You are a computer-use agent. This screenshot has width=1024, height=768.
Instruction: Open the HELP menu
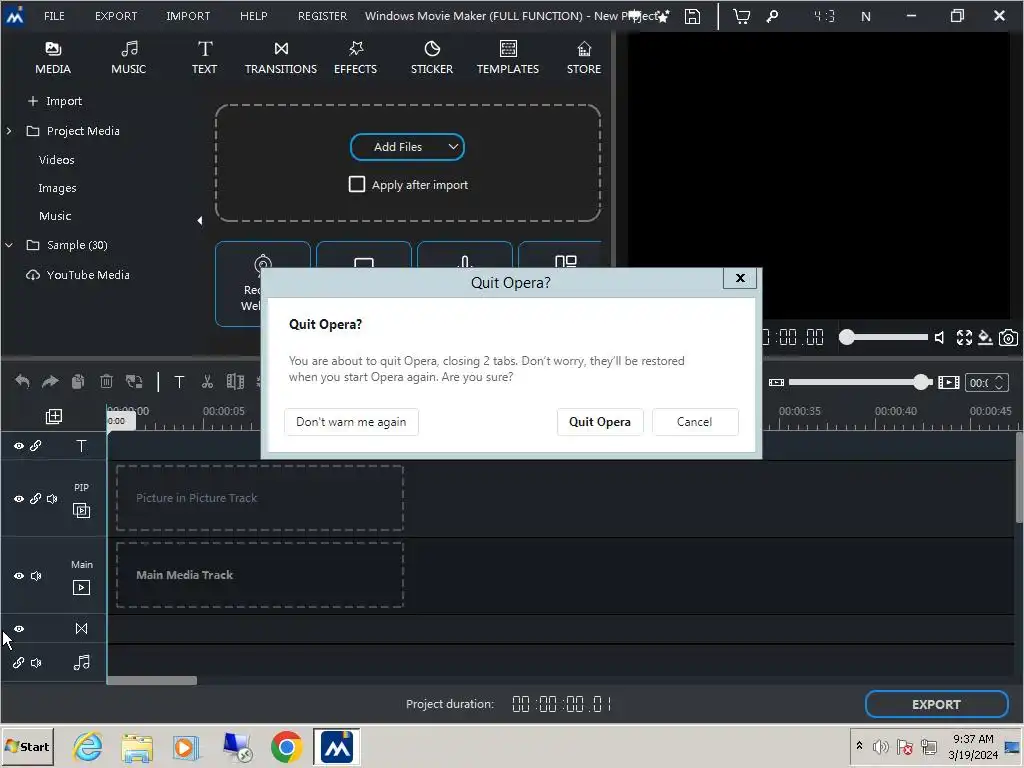[x=253, y=16]
